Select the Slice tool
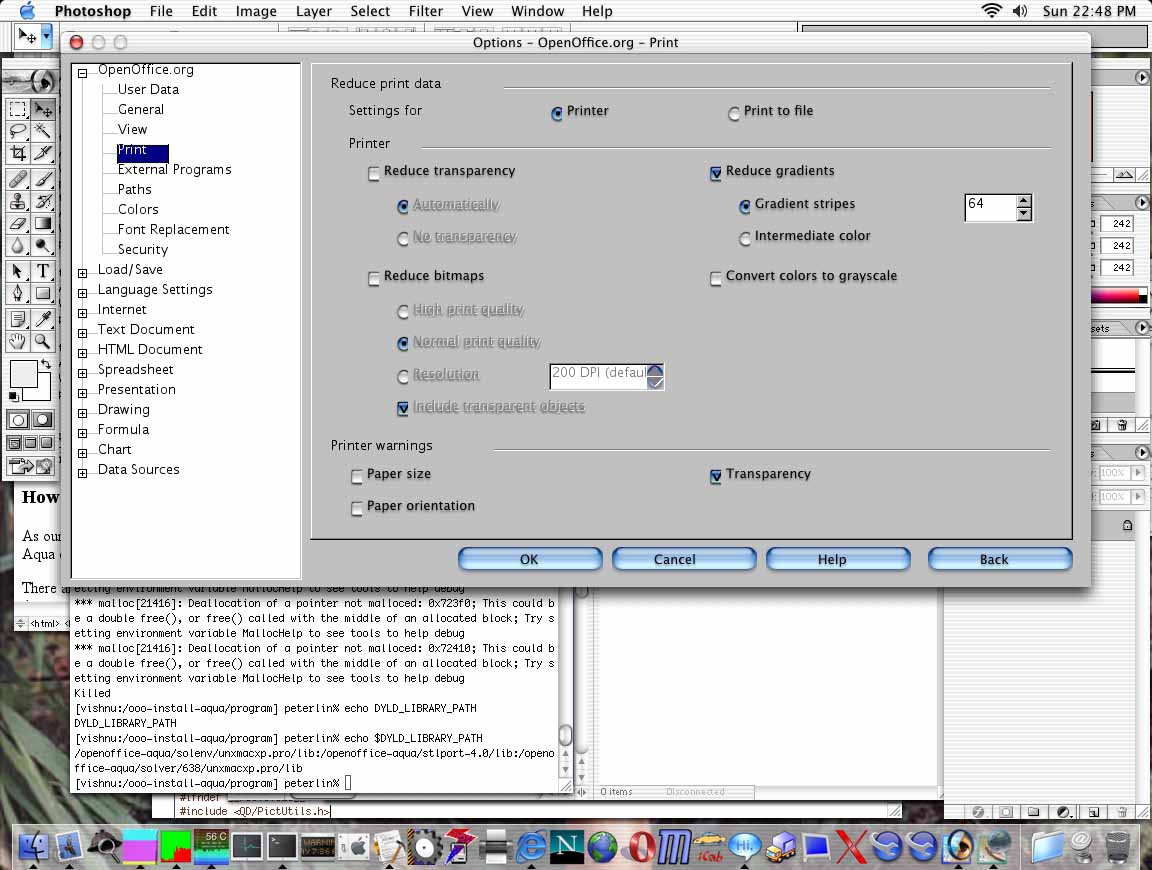Viewport: 1152px width, 870px height. click(x=43, y=153)
